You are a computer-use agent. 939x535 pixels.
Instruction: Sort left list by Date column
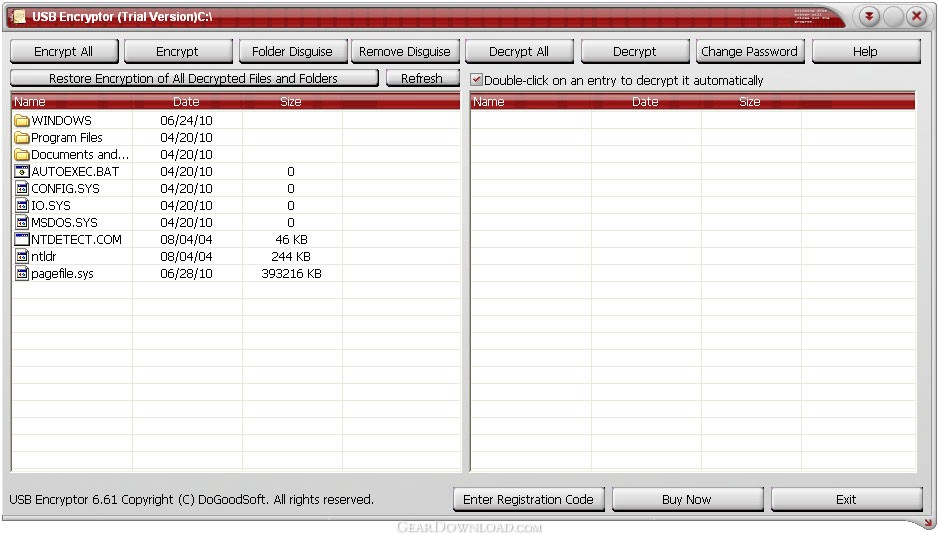click(187, 102)
